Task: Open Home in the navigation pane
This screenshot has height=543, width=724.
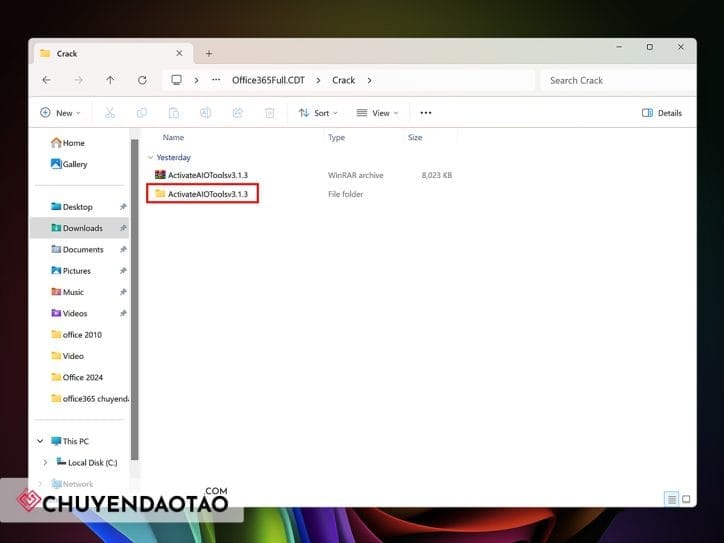Action: (68, 143)
